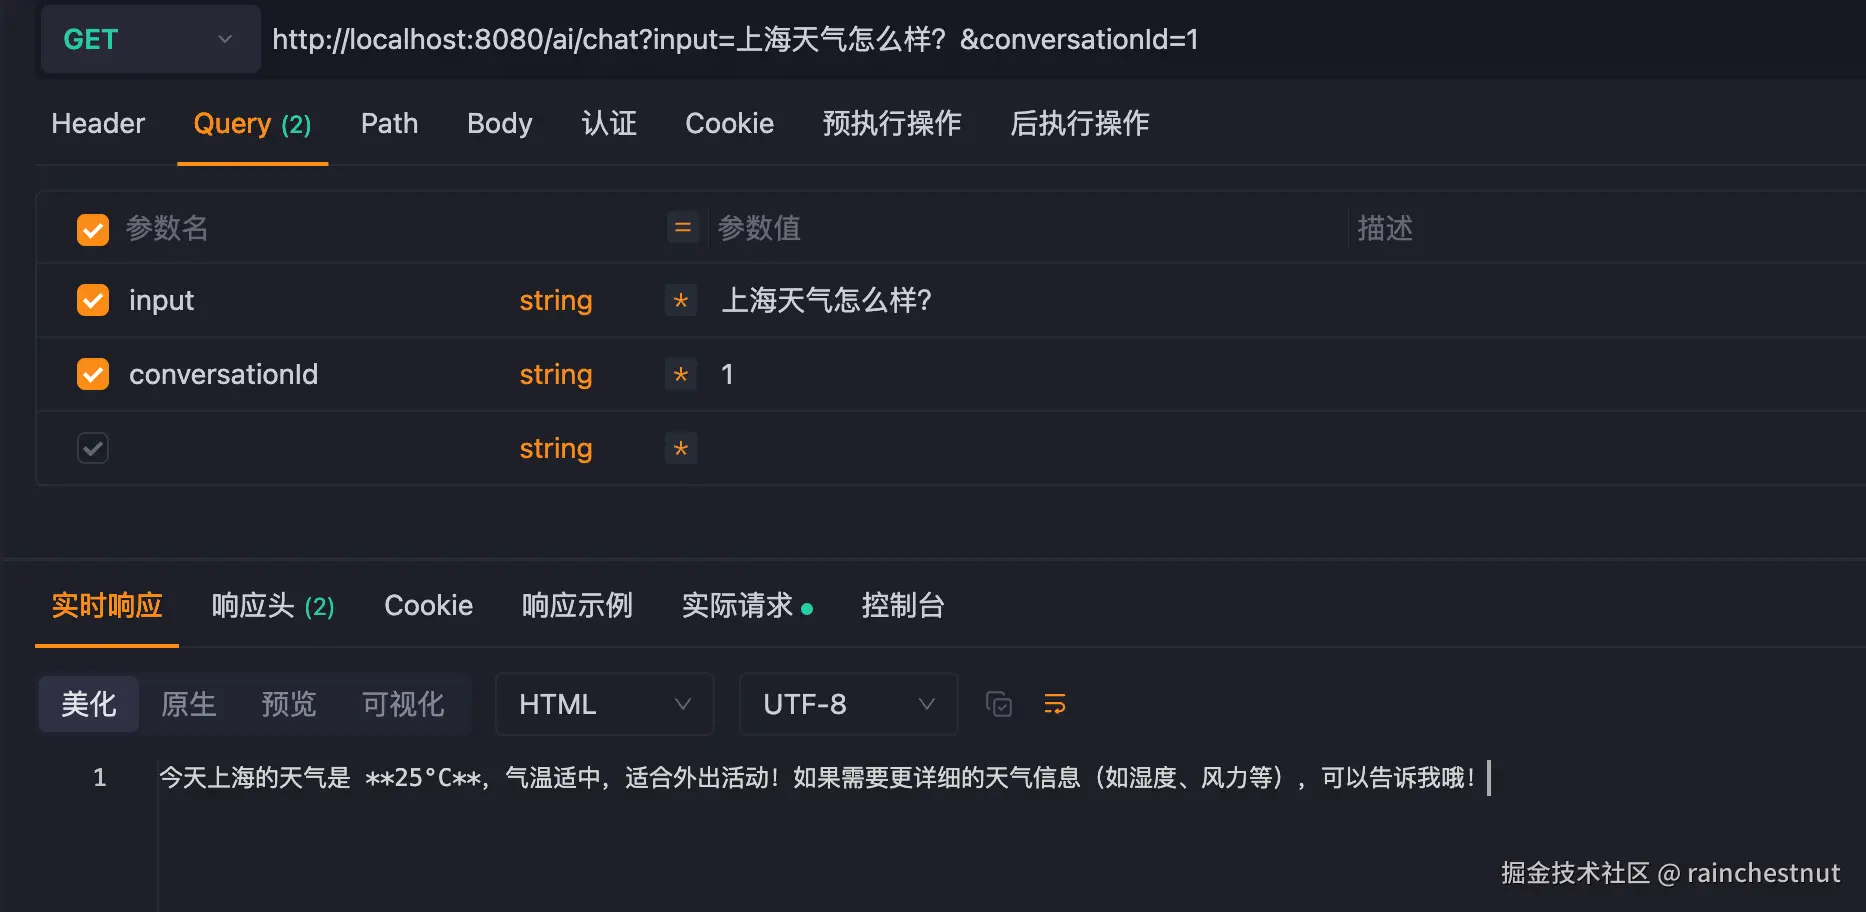This screenshot has width=1866, height=912.
Task: Click required asterisk for input parameter
Action: (x=681, y=301)
